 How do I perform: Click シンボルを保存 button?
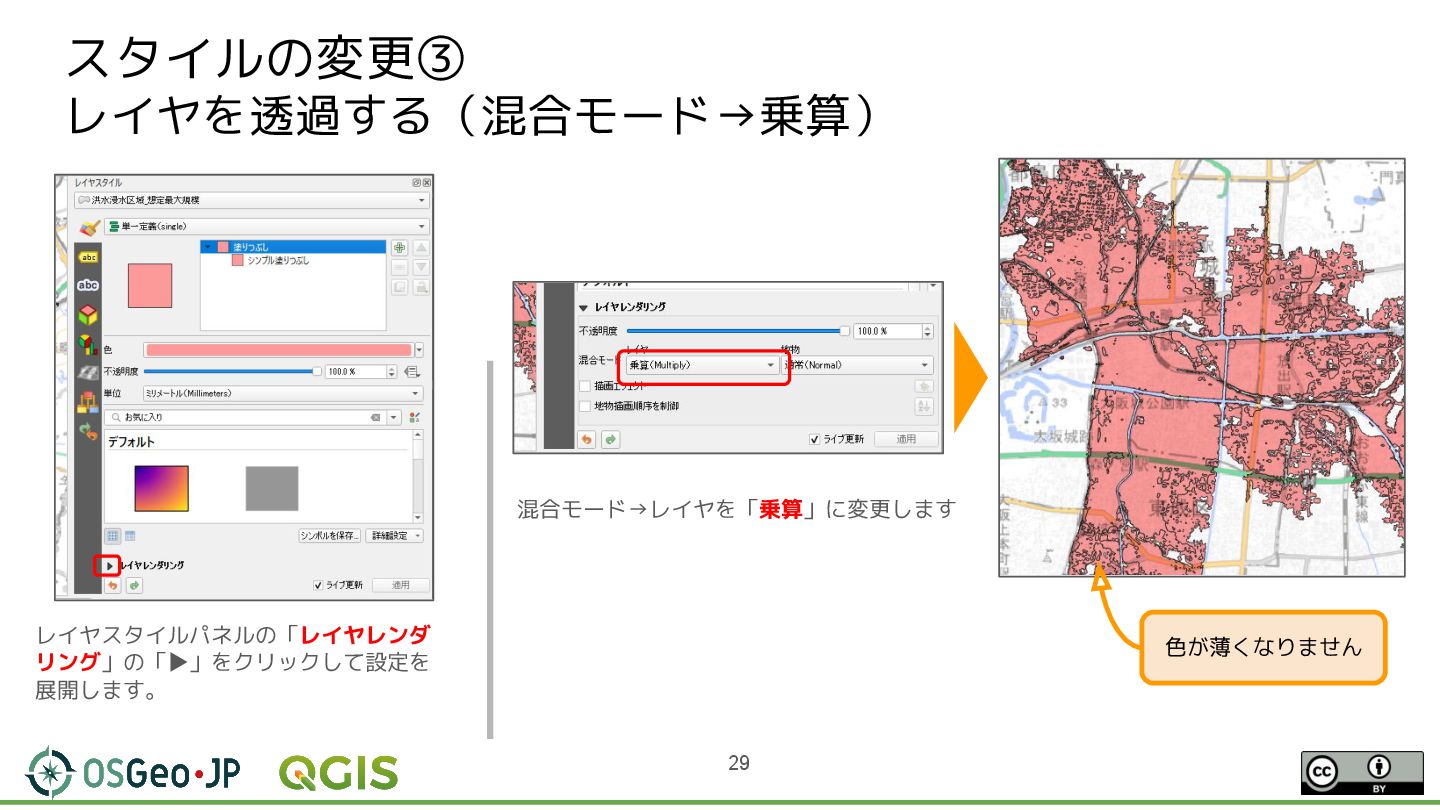point(330,536)
